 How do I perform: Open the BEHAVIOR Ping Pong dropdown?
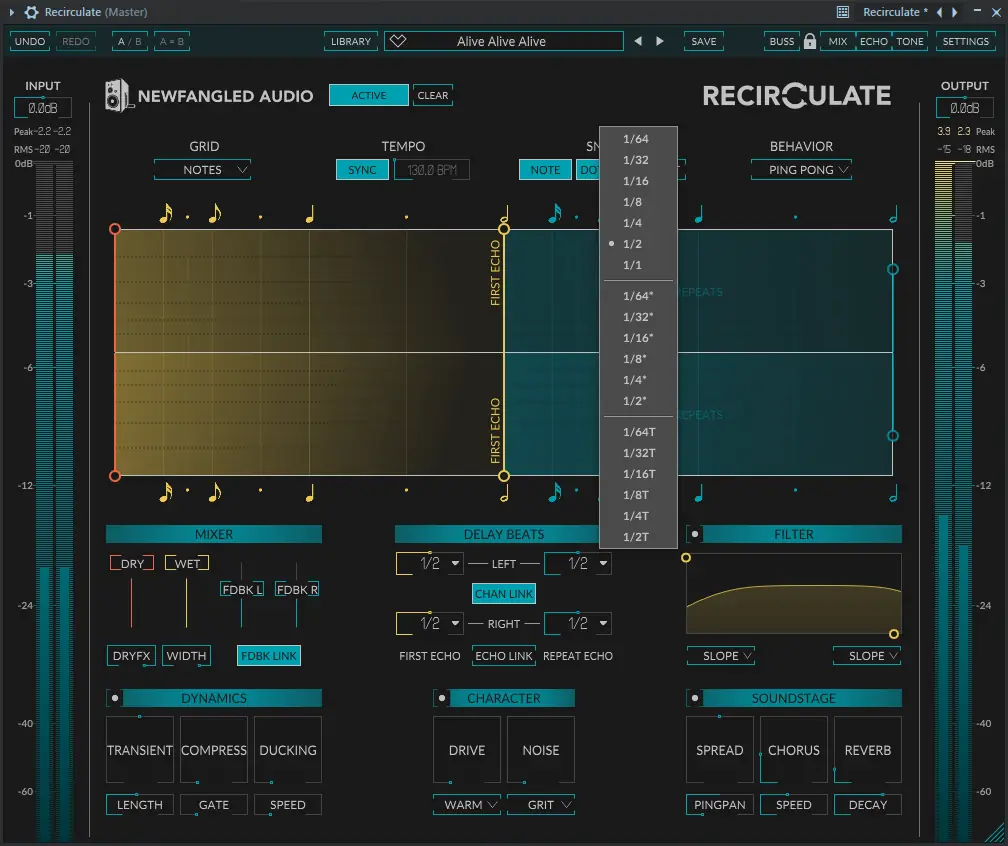pos(801,170)
